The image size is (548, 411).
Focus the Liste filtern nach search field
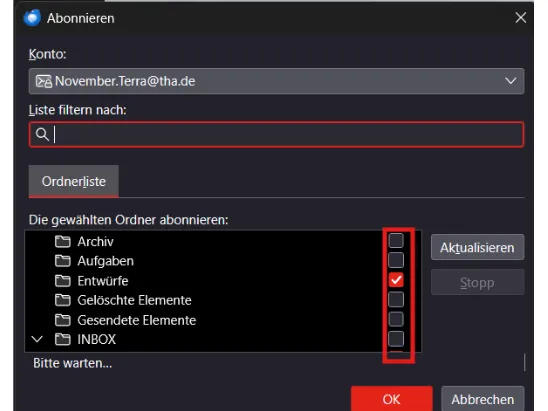276,135
